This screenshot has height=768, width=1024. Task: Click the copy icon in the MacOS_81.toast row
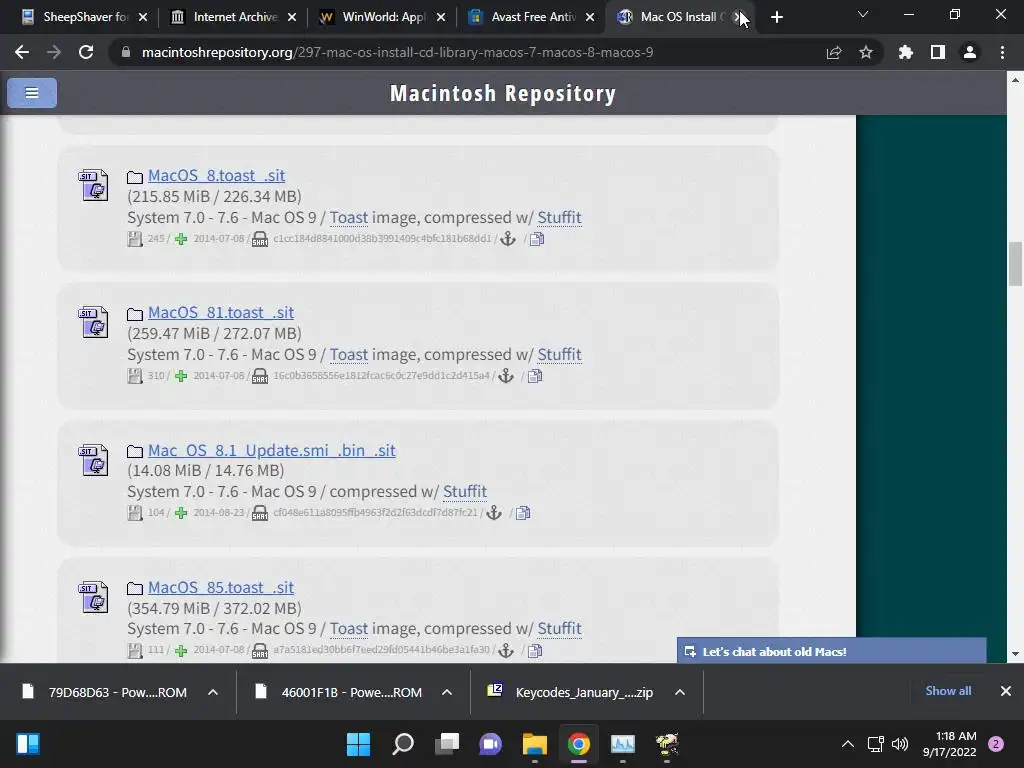pyautogui.click(x=535, y=376)
